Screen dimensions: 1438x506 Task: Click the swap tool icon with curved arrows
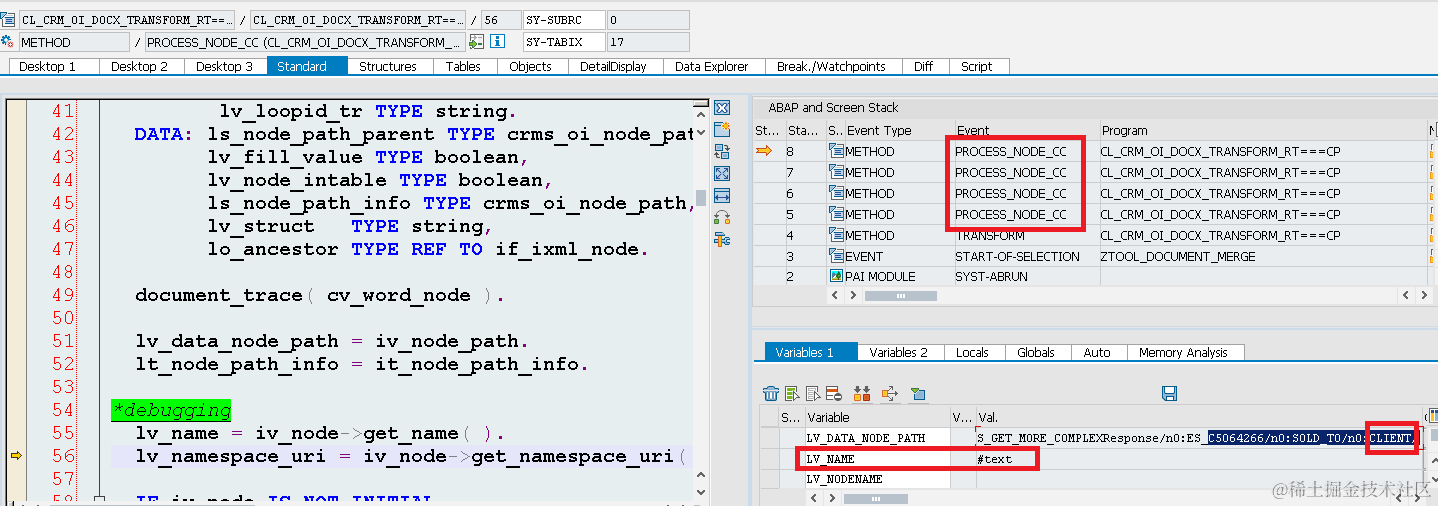(x=722, y=217)
